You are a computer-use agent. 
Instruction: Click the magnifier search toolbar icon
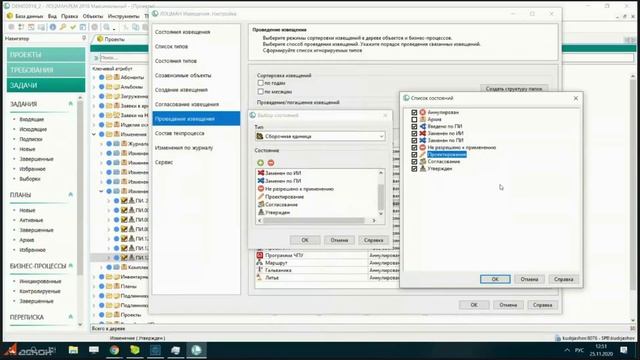[x=106, y=27]
